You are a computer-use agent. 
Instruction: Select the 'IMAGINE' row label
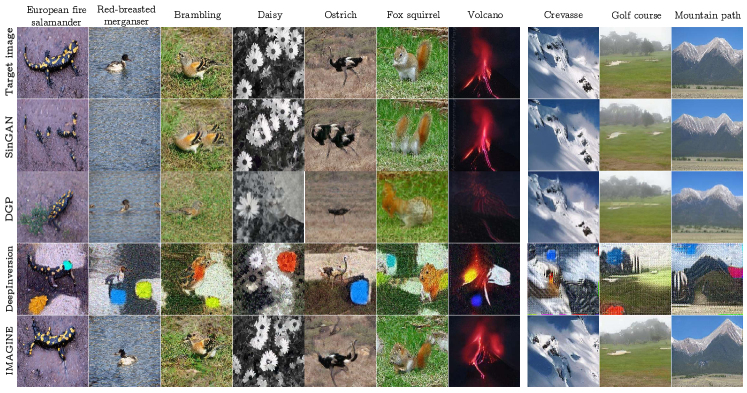tap(10, 352)
